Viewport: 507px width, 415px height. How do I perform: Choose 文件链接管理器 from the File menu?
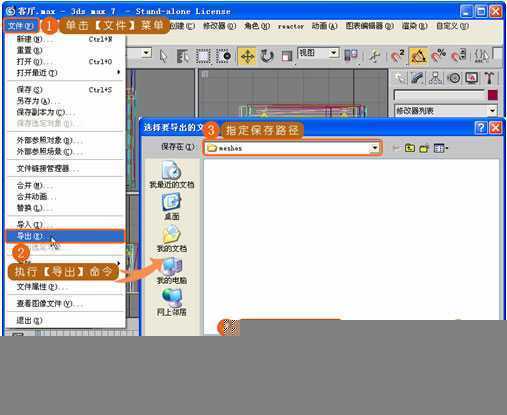click(x=66, y=168)
